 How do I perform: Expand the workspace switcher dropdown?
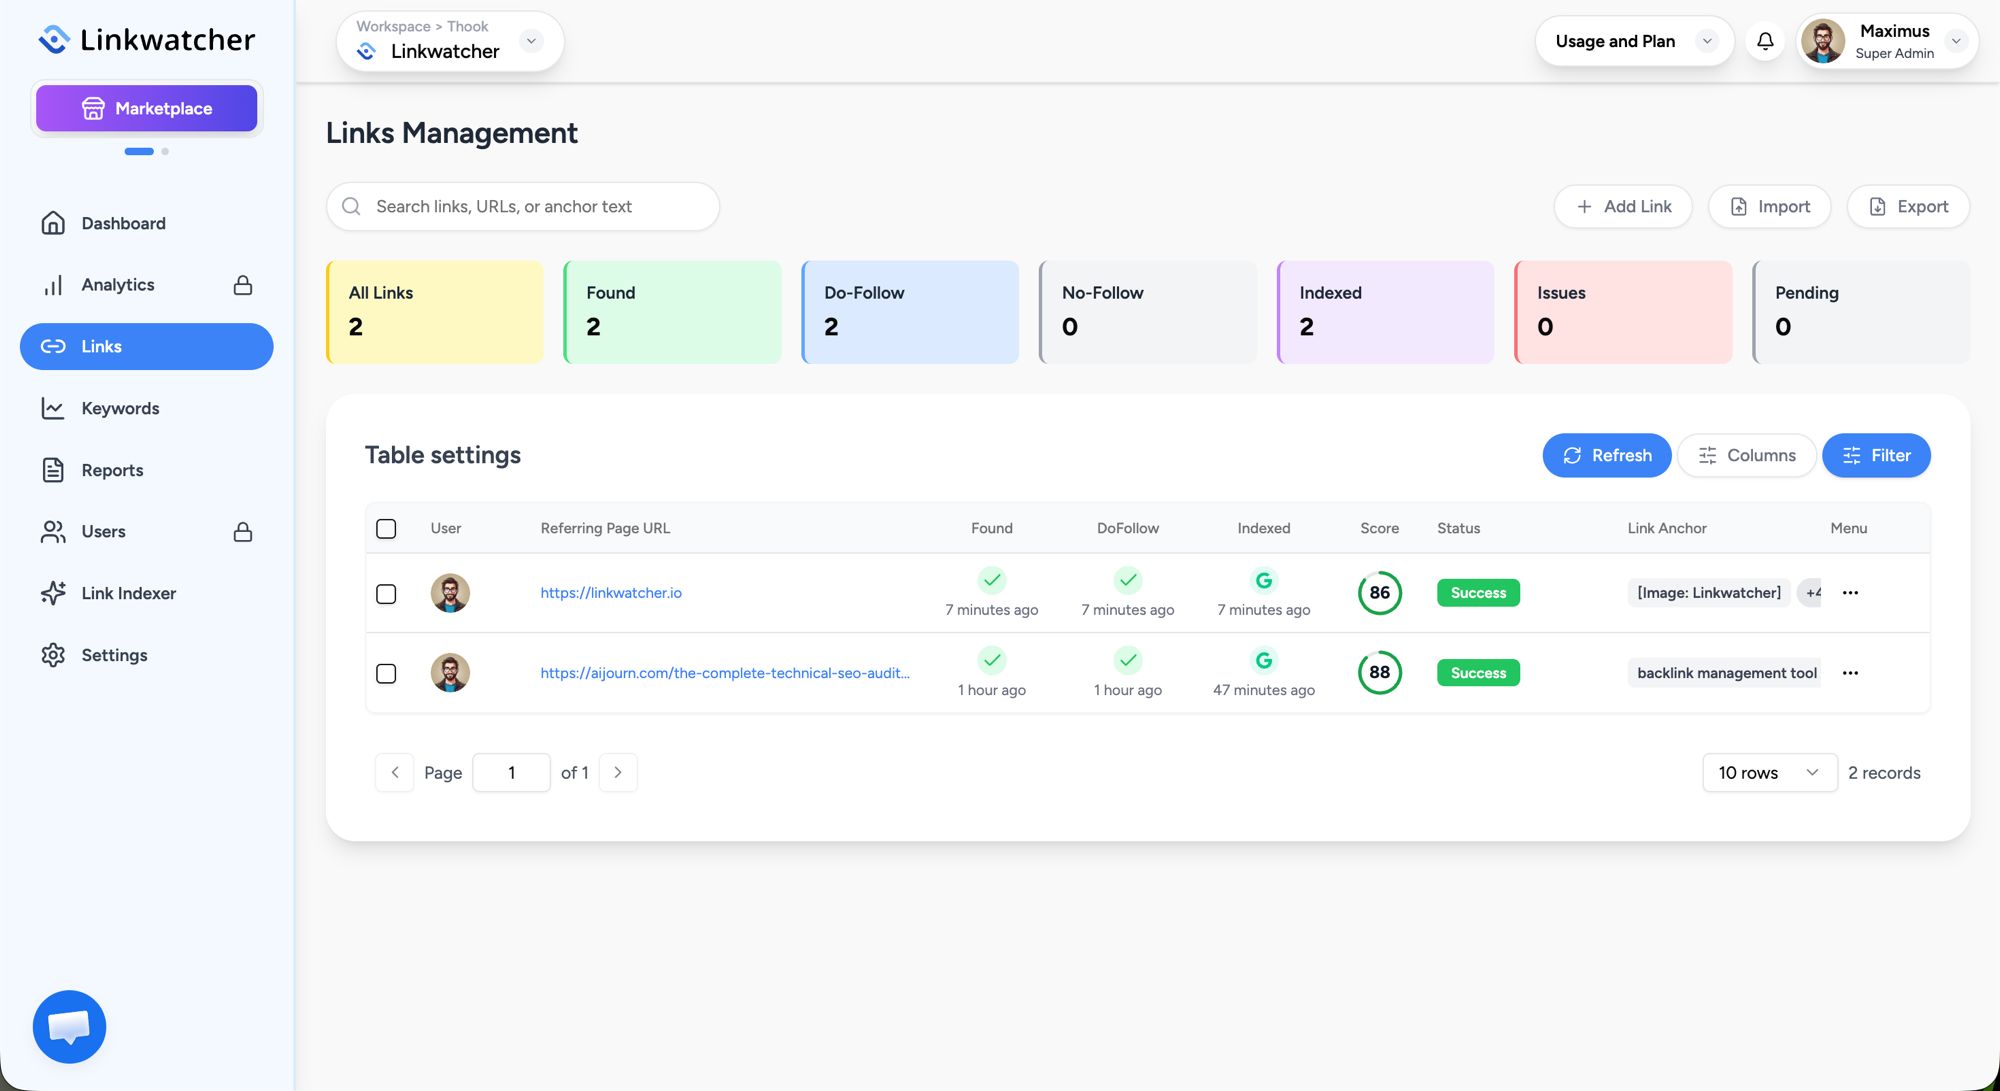point(531,41)
